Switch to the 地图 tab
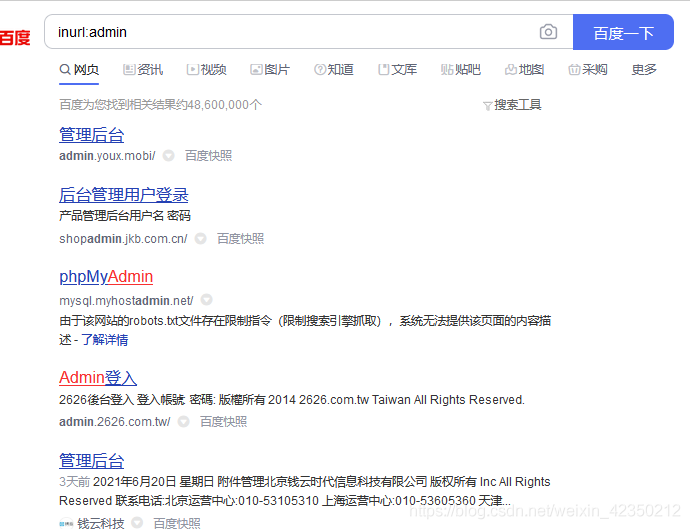 (x=525, y=70)
